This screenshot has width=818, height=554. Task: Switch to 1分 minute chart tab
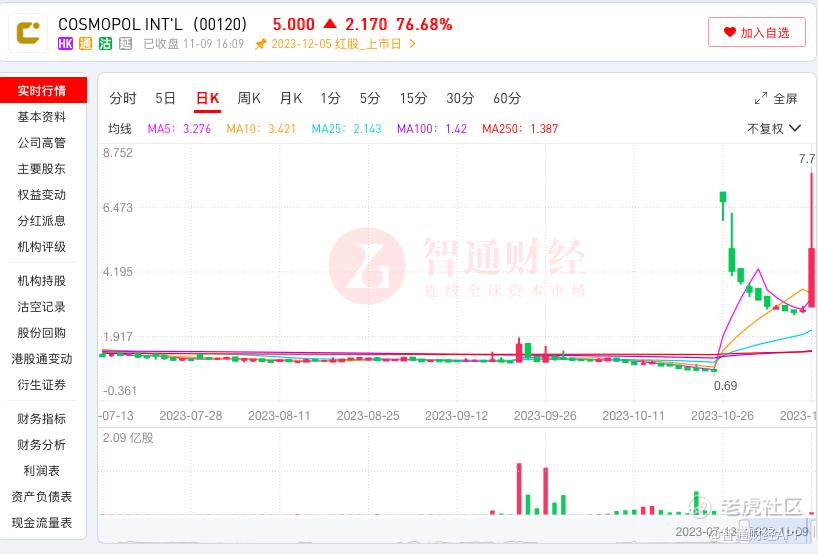[x=330, y=98]
